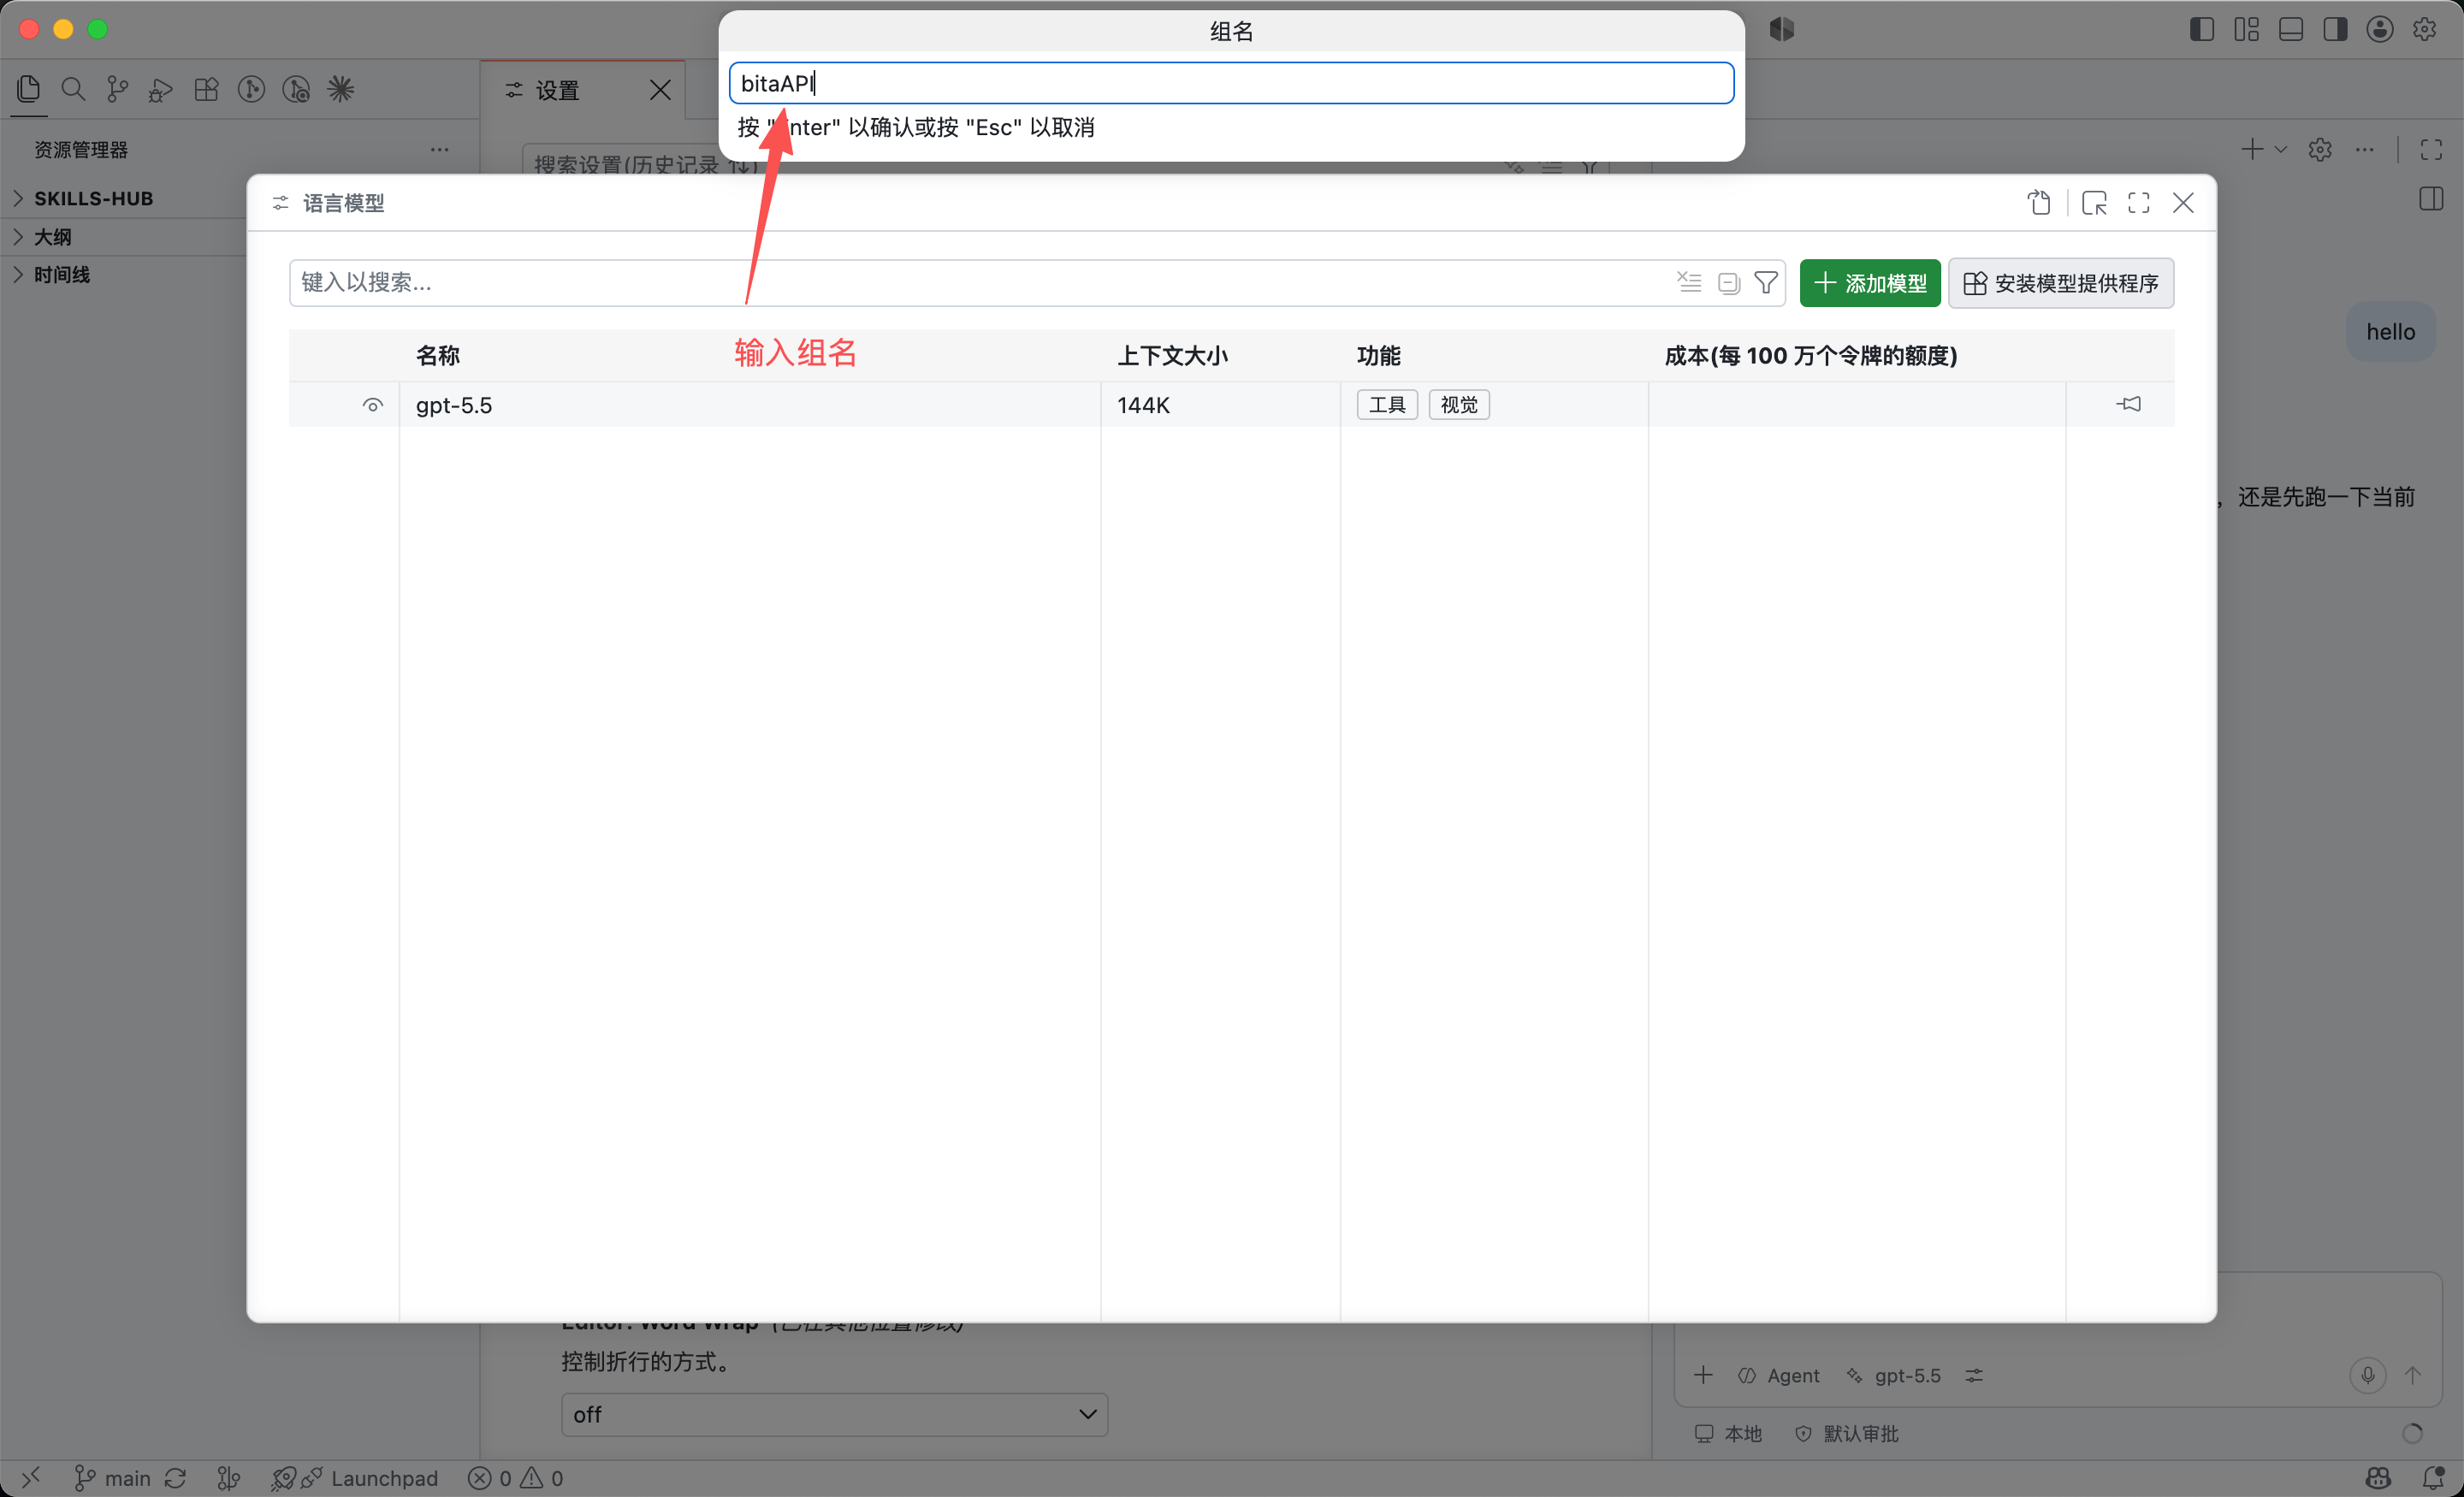Click the 安装模型提供程序 button
The height and width of the screenshot is (1497, 2464).
pyautogui.click(x=2061, y=283)
